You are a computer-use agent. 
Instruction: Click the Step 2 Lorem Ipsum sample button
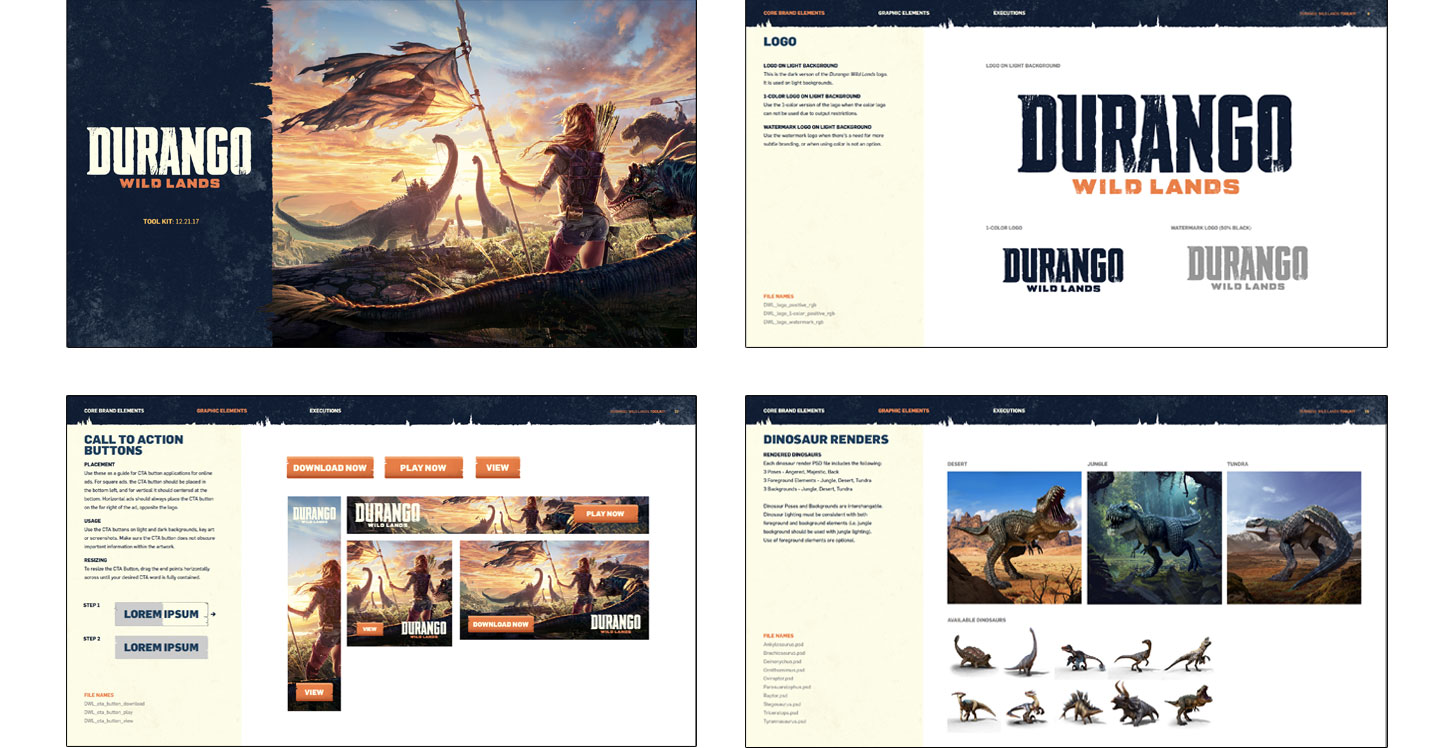161,647
